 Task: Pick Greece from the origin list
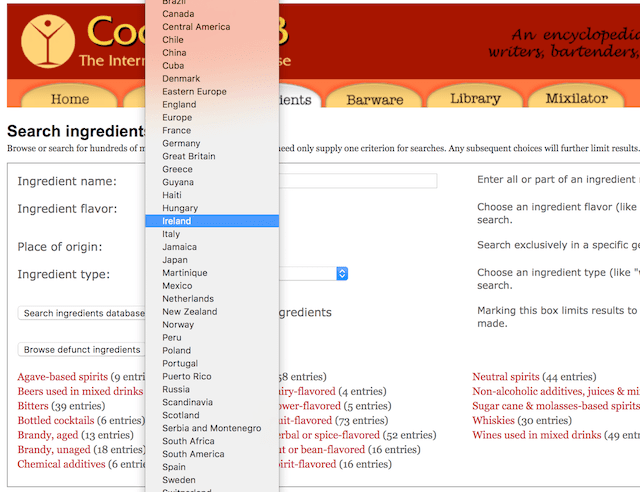coord(212,169)
